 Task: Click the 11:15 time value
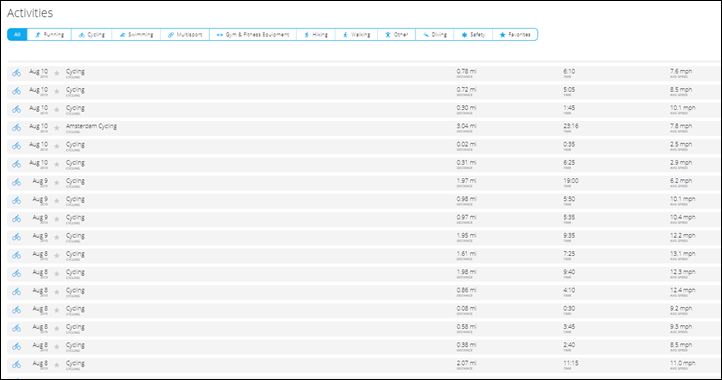tap(571, 363)
